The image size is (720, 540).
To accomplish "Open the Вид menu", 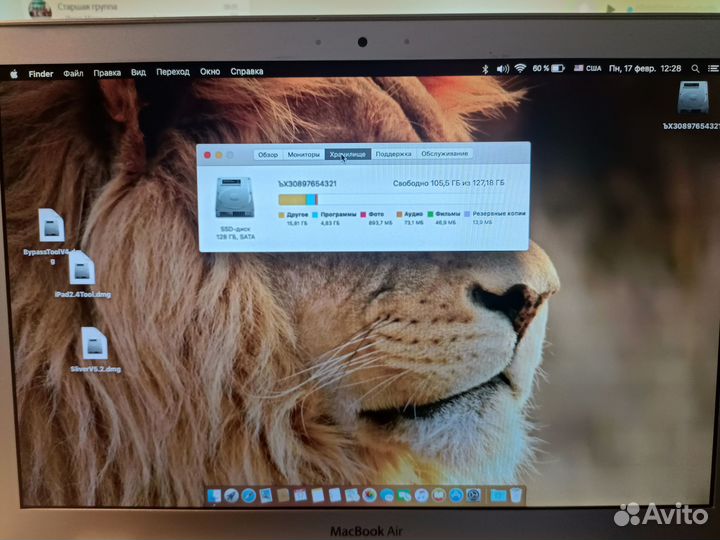I will [138, 72].
